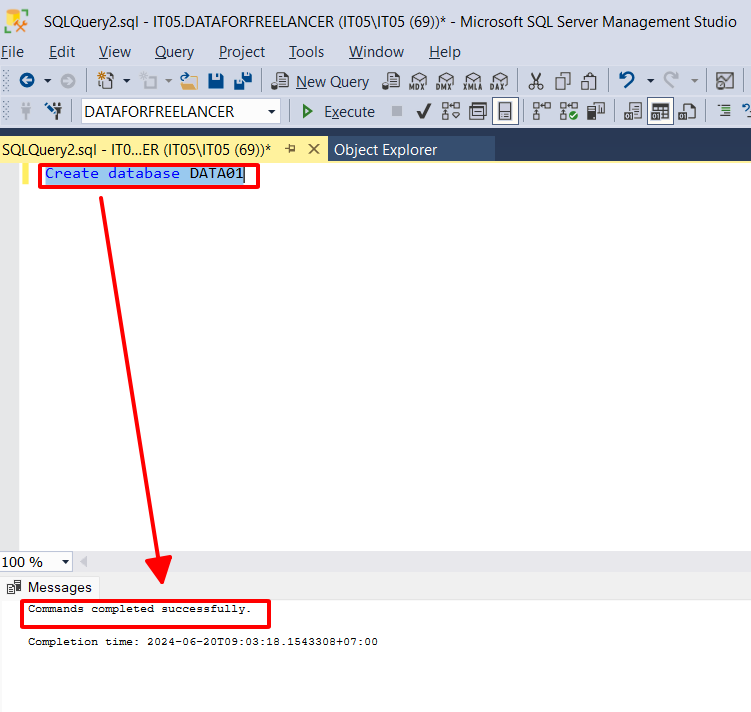The height and width of the screenshot is (712, 751).
Task: Open the Tools menu
Action: (x=306, y=52)
